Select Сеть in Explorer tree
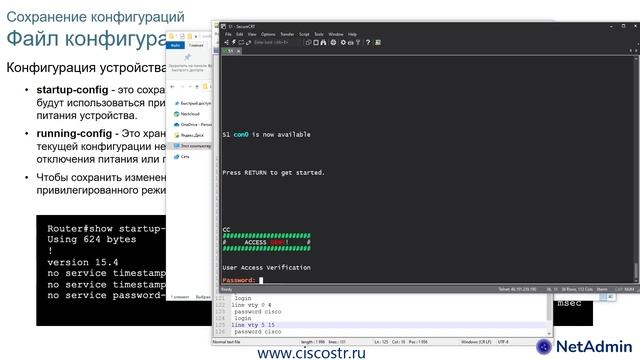Image resolution: width=640 pixels, height=360 pixels. (182, 156)
